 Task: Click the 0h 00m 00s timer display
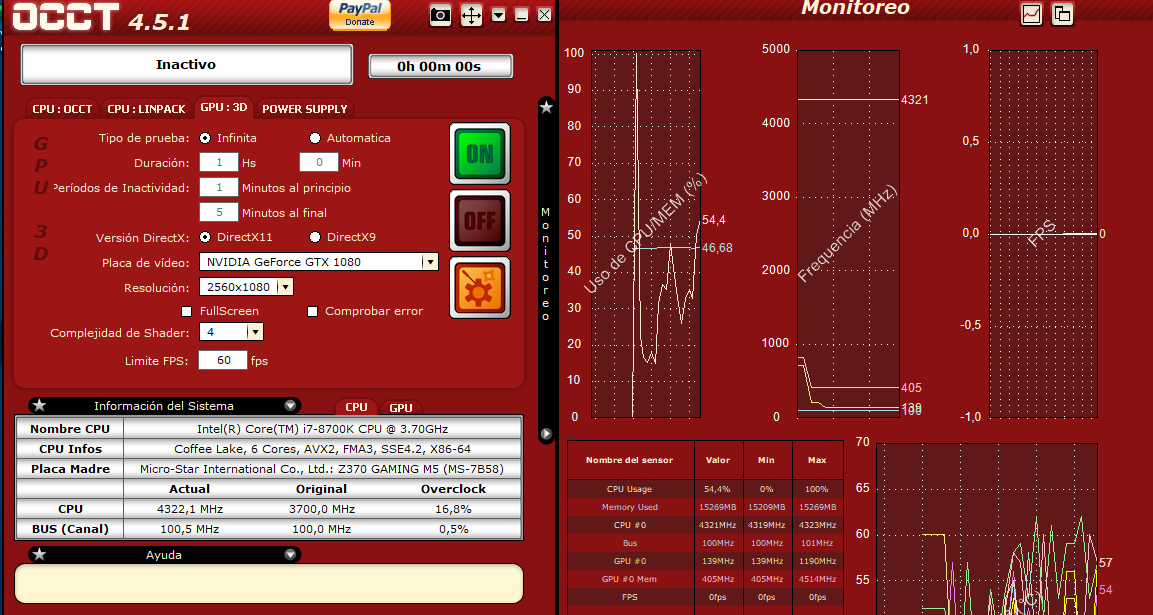tap(440, 66)
